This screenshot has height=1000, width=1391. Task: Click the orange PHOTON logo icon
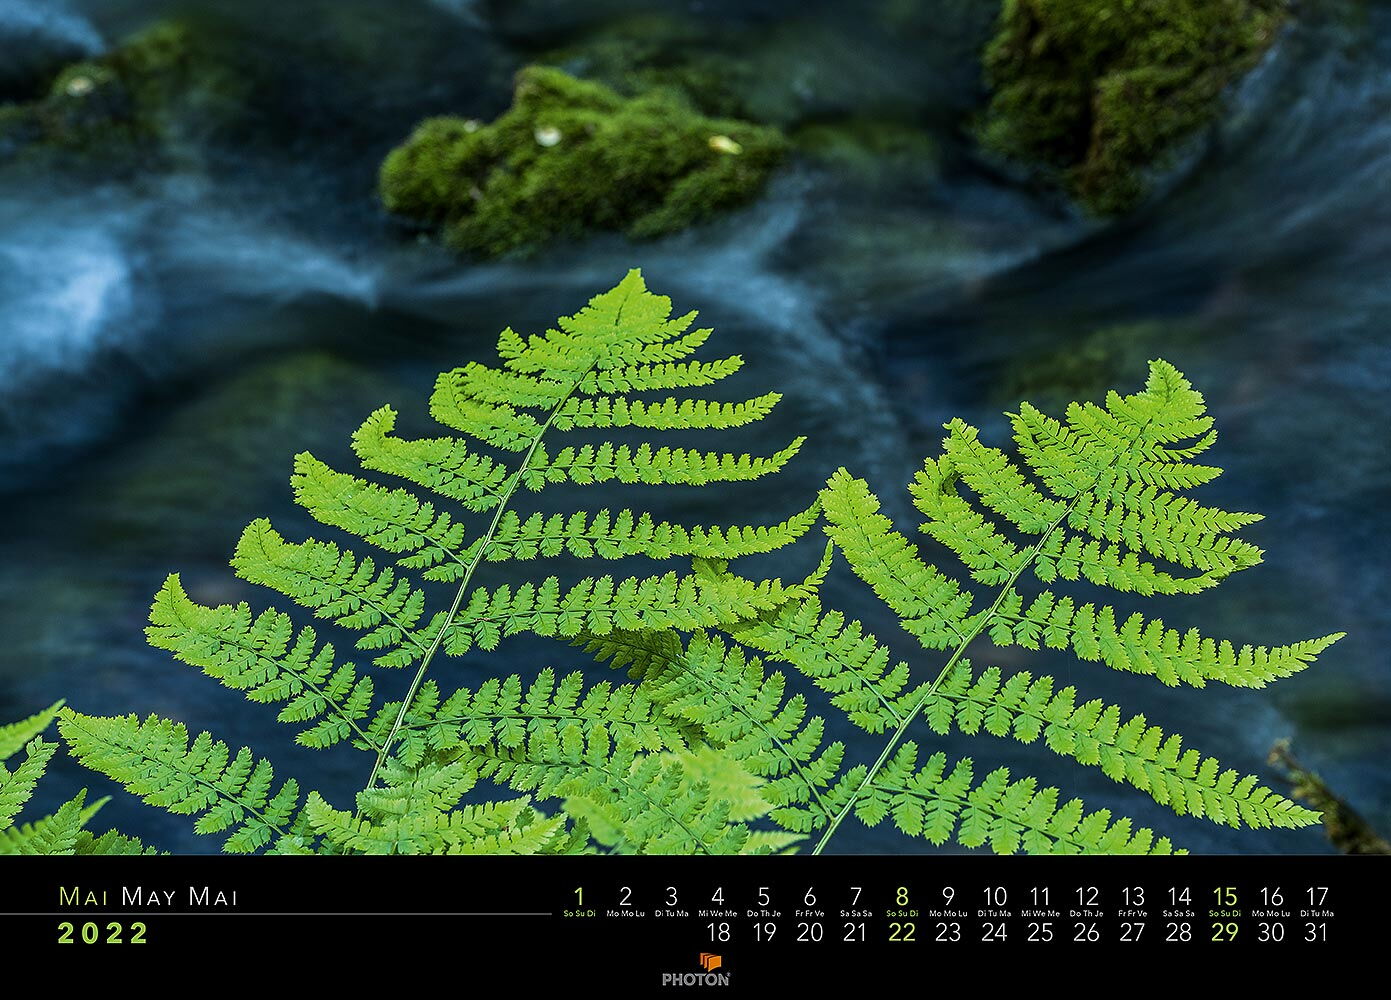[710, 962]
